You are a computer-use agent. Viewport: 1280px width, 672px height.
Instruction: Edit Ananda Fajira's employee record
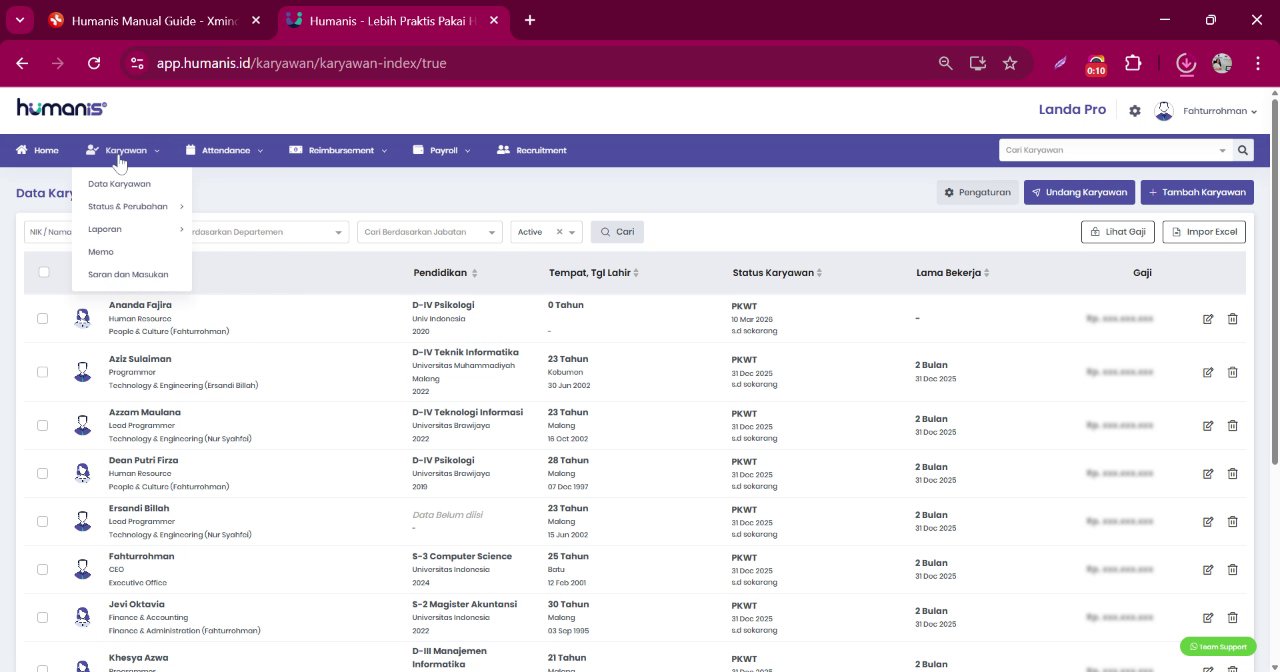click(1208, 319)
